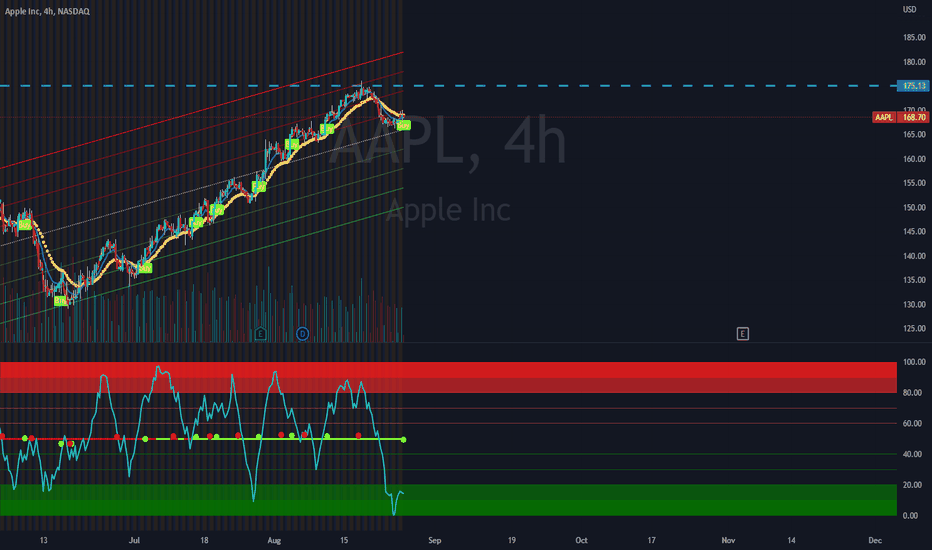Click the 0.00 oscillator scale value
The height and width of the screenshot is (550, 932).
point(911,516)
